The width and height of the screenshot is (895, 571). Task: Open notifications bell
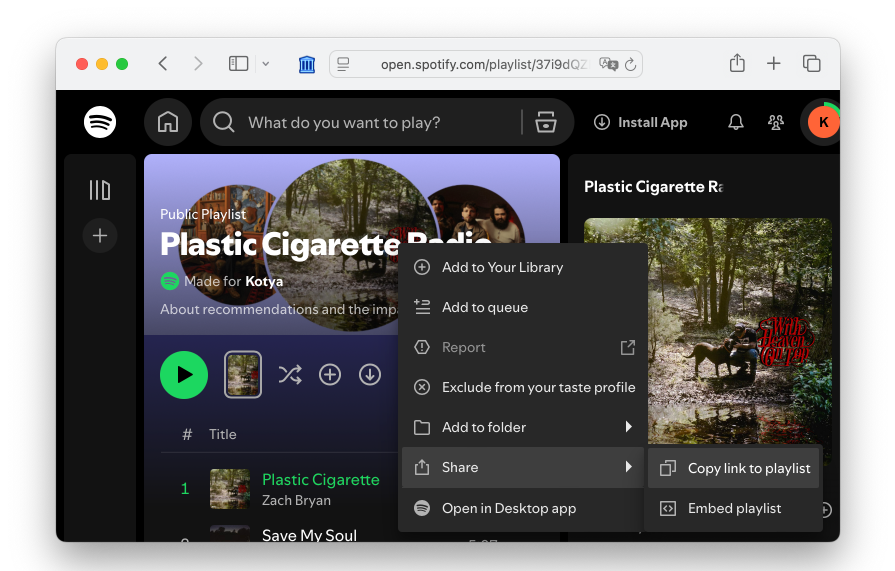coord(736,122)
